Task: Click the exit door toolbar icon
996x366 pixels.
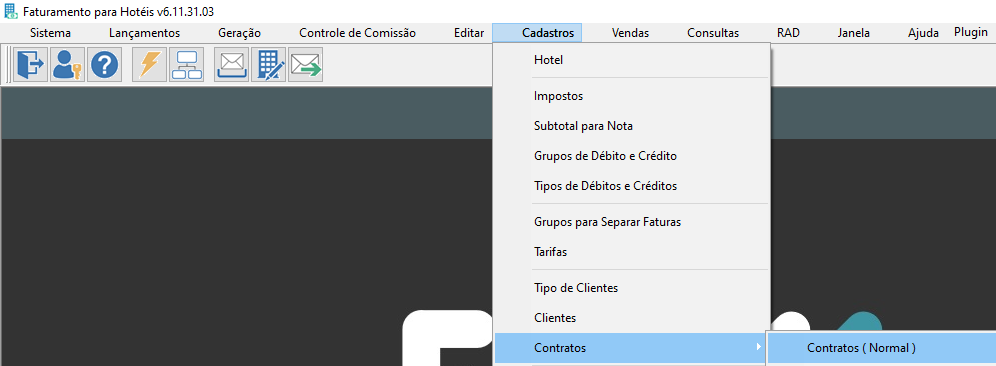Action: [x=30, y=65]
